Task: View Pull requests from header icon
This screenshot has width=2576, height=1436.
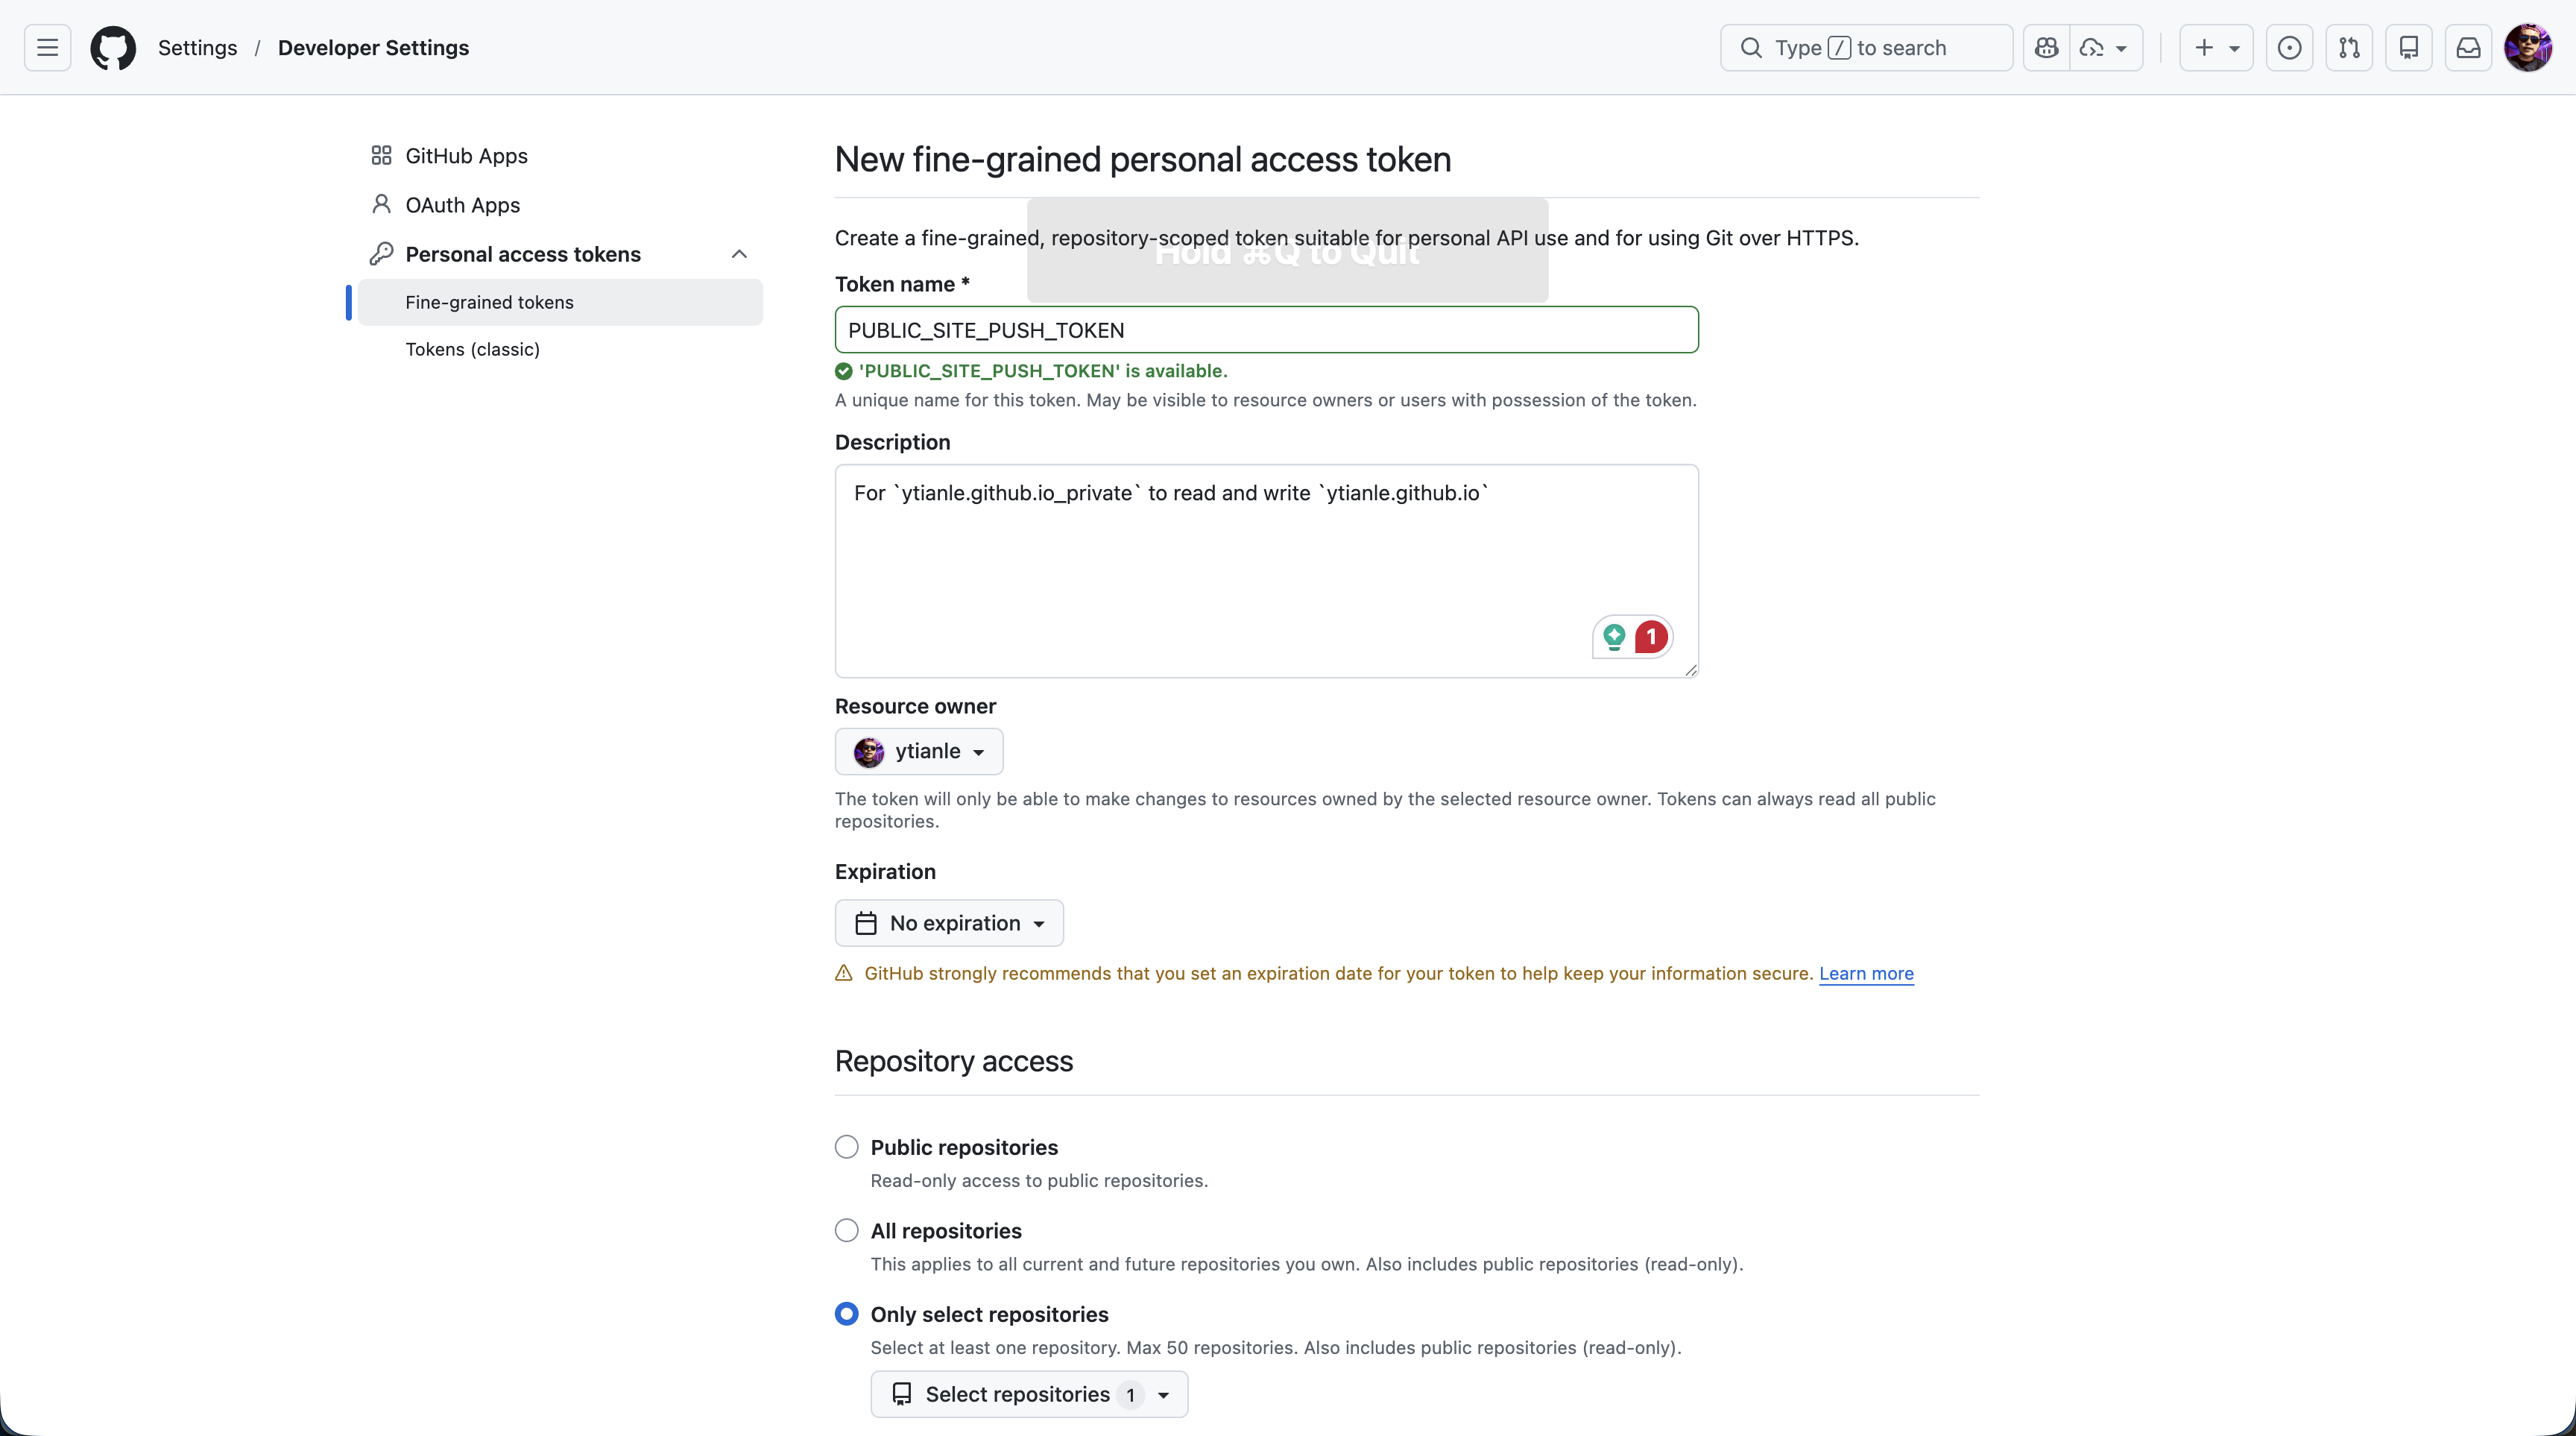Action: coord(2349,48)
